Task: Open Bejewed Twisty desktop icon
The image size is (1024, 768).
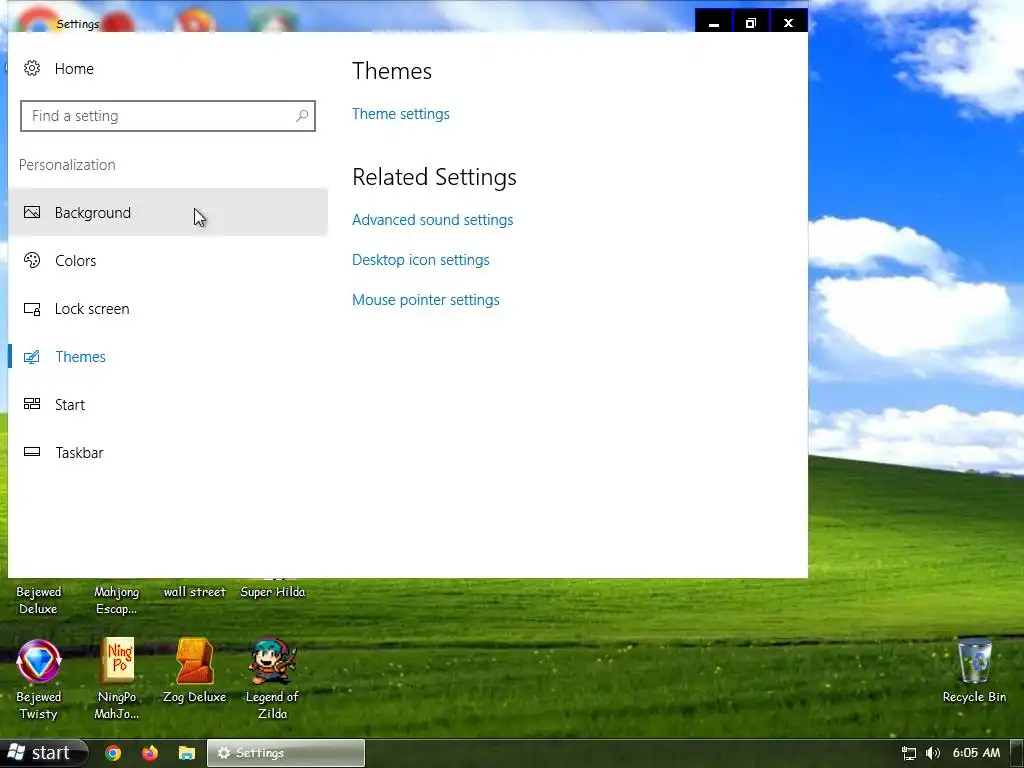Action: pos(39,662)
